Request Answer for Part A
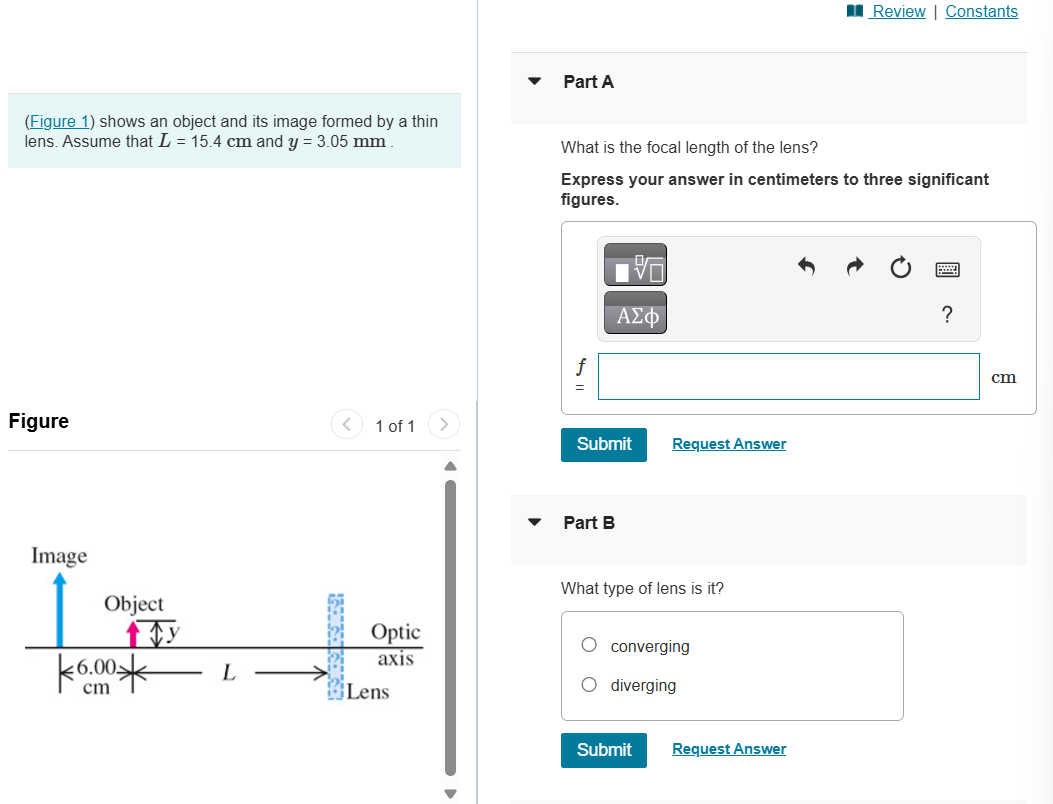 tap(729, 444)
